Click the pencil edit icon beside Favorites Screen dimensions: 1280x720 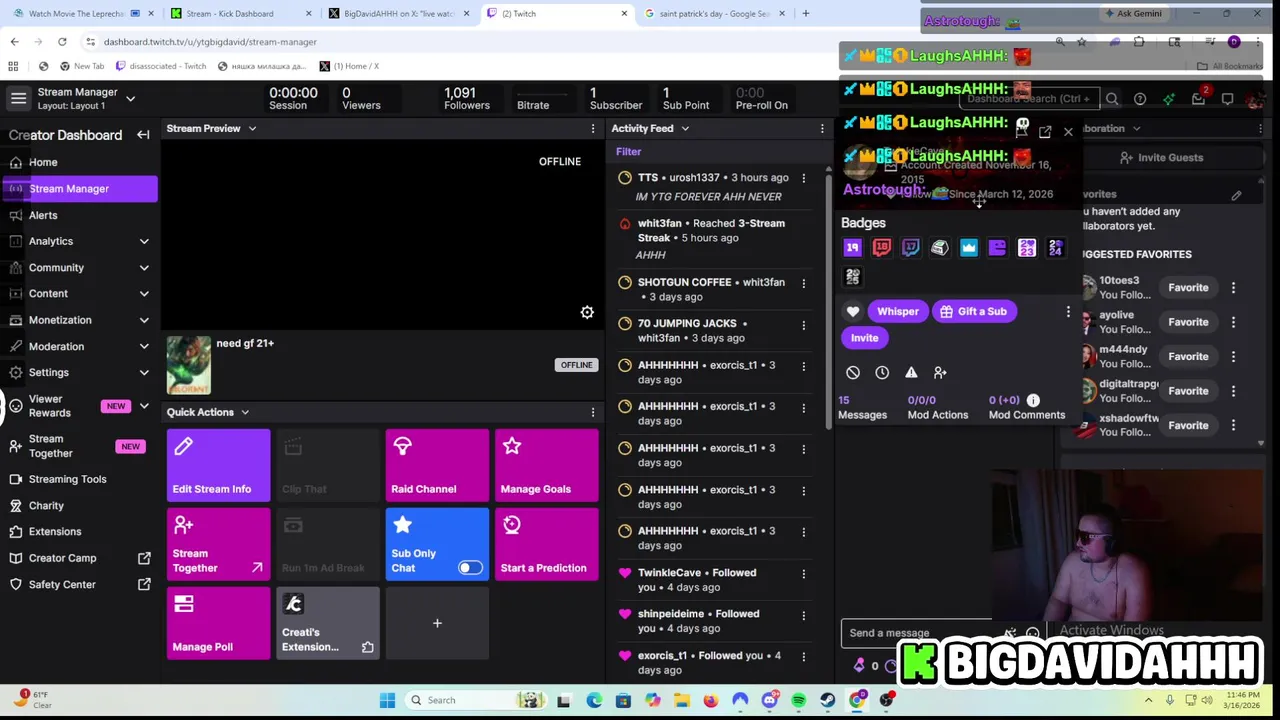1236,195
